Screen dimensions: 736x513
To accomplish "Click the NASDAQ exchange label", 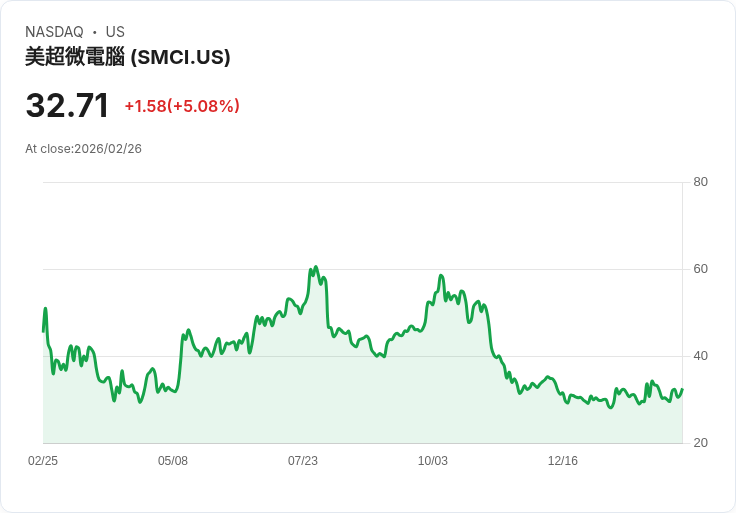I will pos(54,32).
